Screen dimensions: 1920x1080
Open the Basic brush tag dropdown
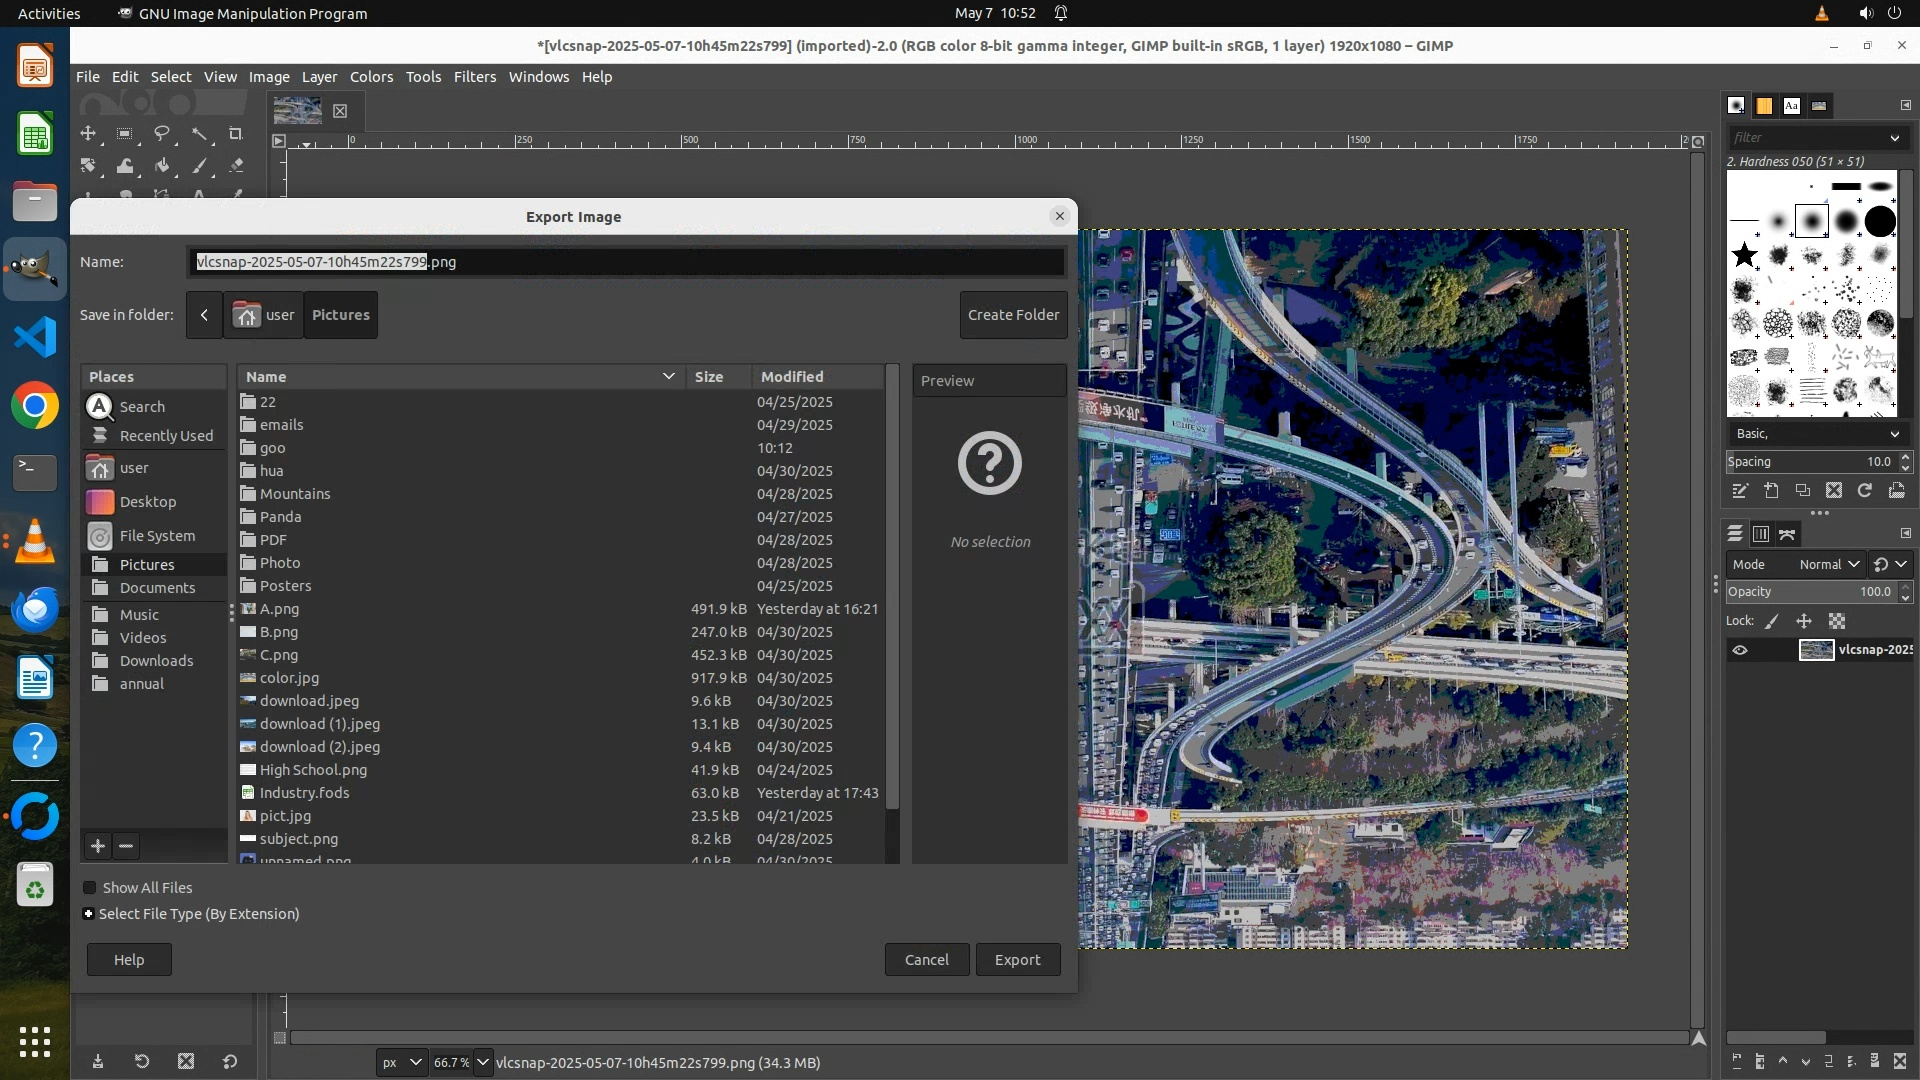(1816, 433)
